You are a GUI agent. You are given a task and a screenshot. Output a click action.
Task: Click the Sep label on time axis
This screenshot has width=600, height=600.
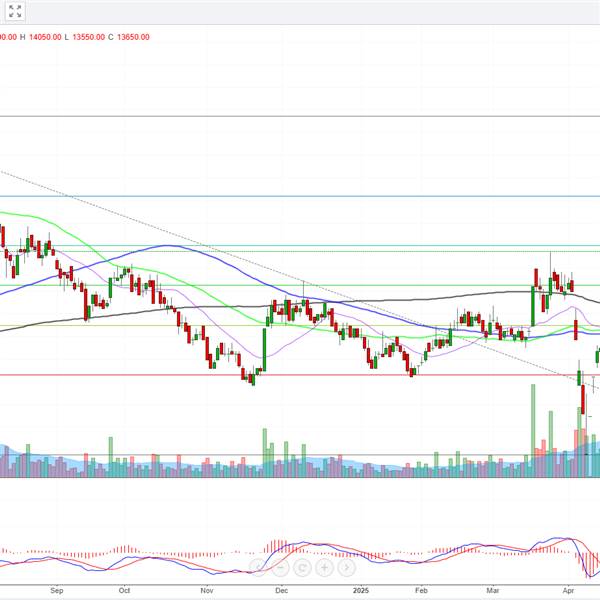pos(57,590)
